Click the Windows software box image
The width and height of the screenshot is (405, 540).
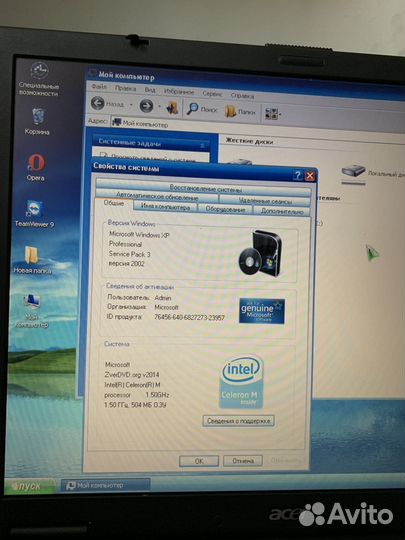point(261,253)
